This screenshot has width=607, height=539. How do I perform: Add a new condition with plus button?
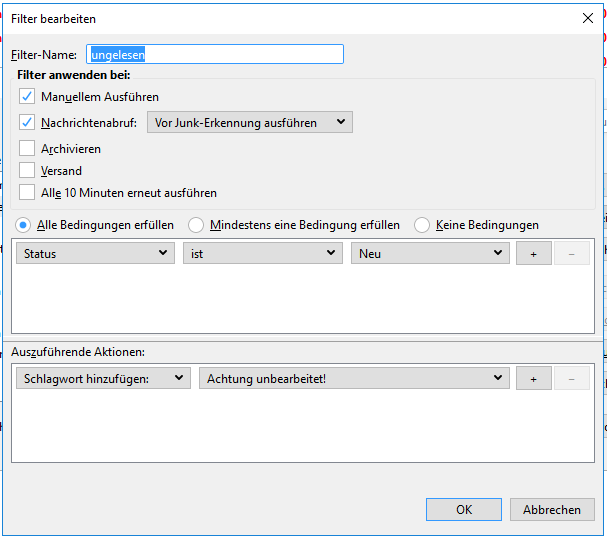pyautogui.click(x=533, y=254)
